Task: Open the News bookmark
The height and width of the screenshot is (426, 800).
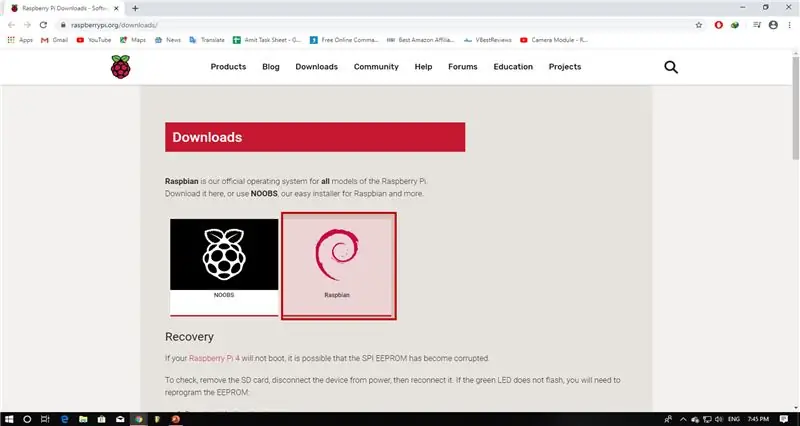Action: coord(168,40)
